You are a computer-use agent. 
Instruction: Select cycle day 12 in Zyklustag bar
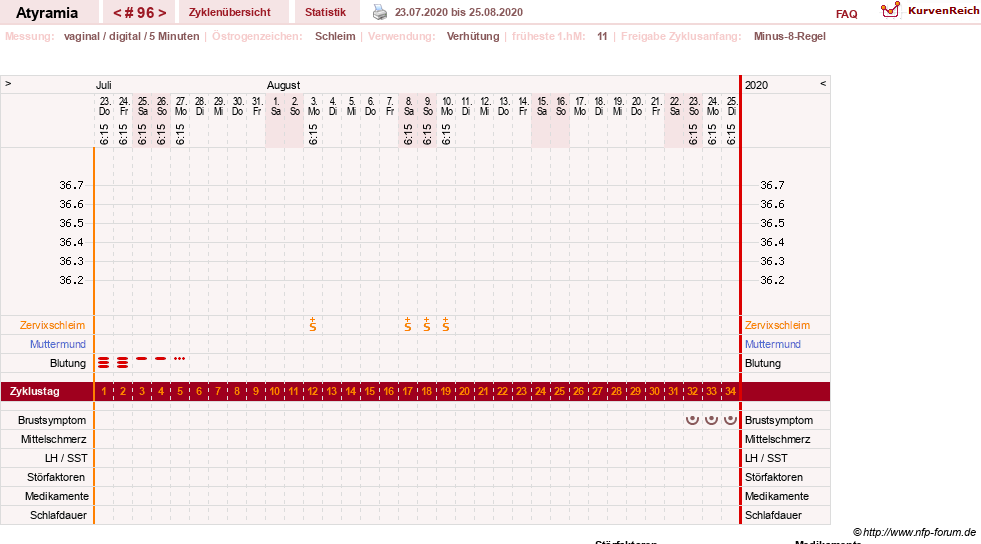313,391
